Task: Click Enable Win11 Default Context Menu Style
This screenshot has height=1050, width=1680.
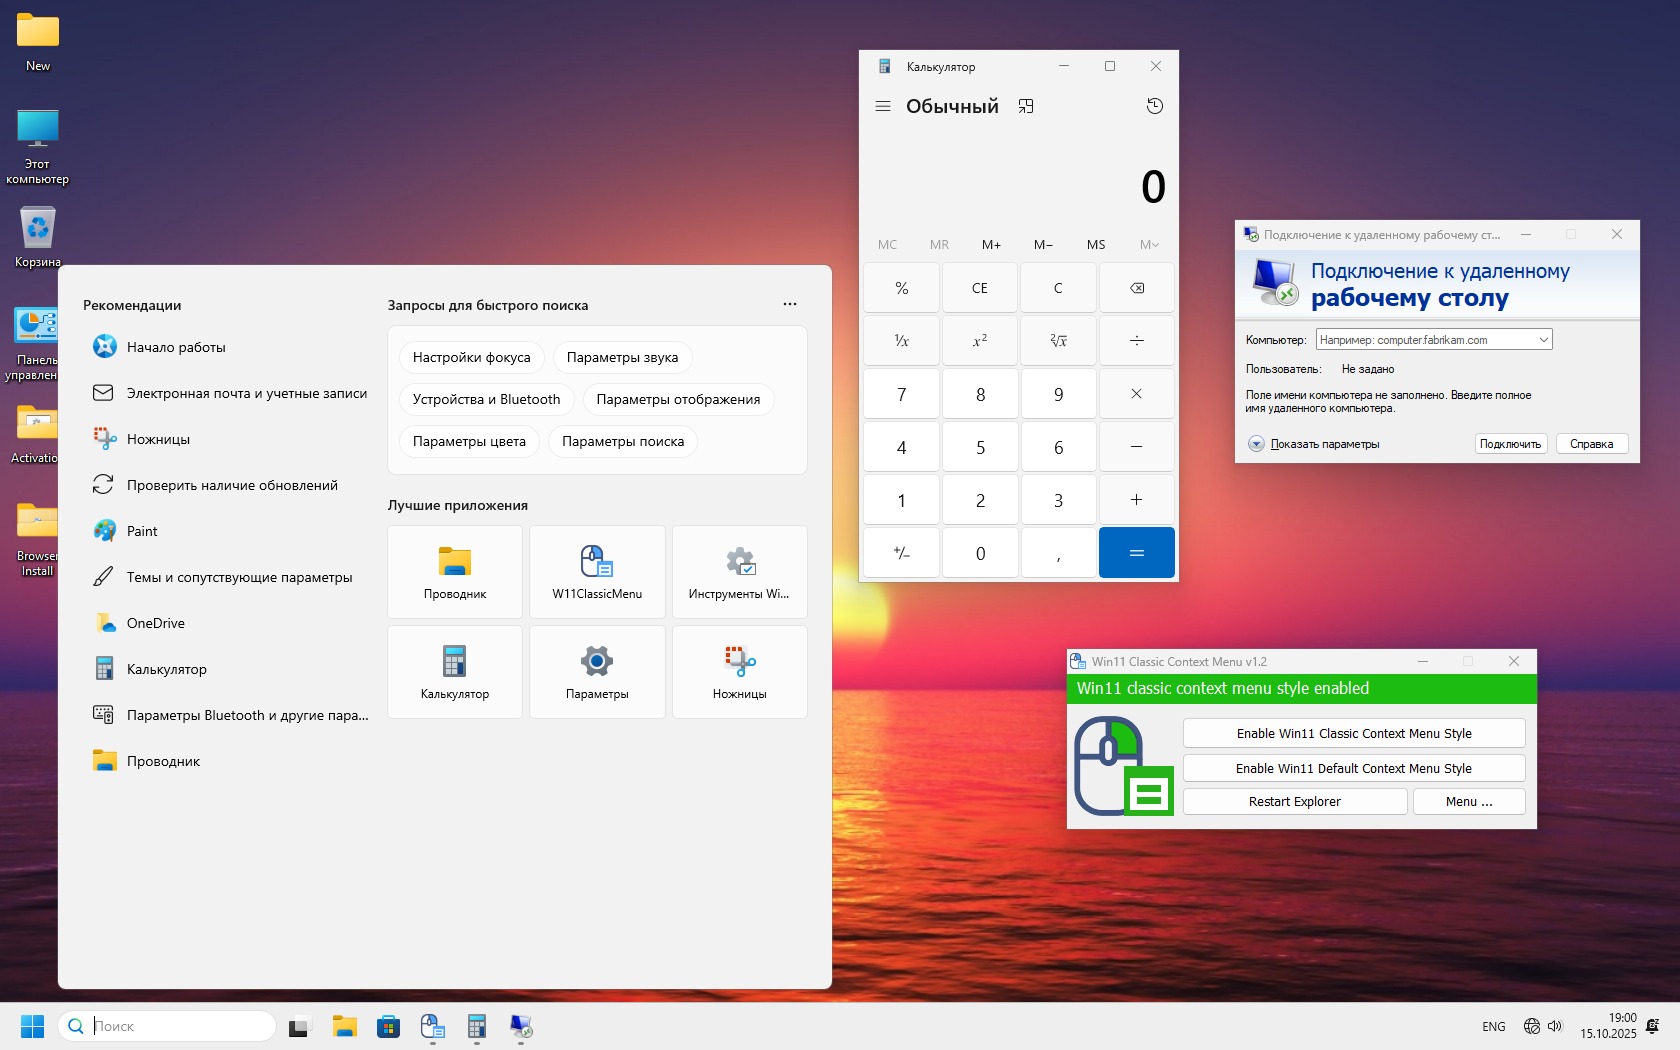Action: click(x=1353, y=768)
